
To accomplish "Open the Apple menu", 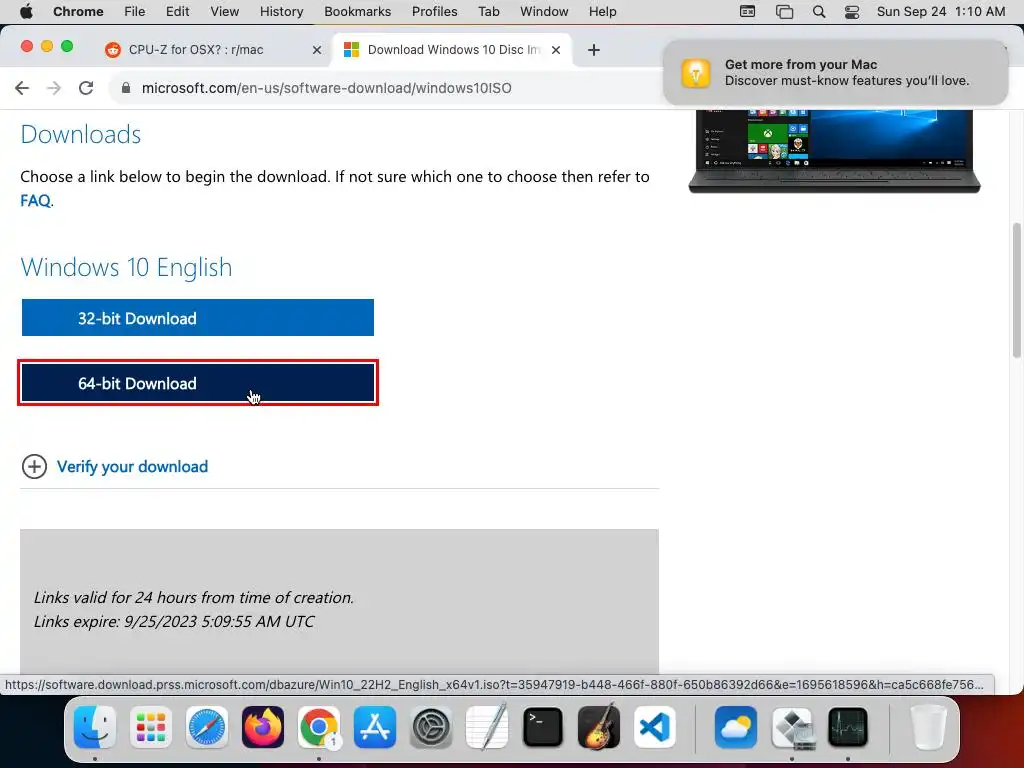I will pos(26,12).
